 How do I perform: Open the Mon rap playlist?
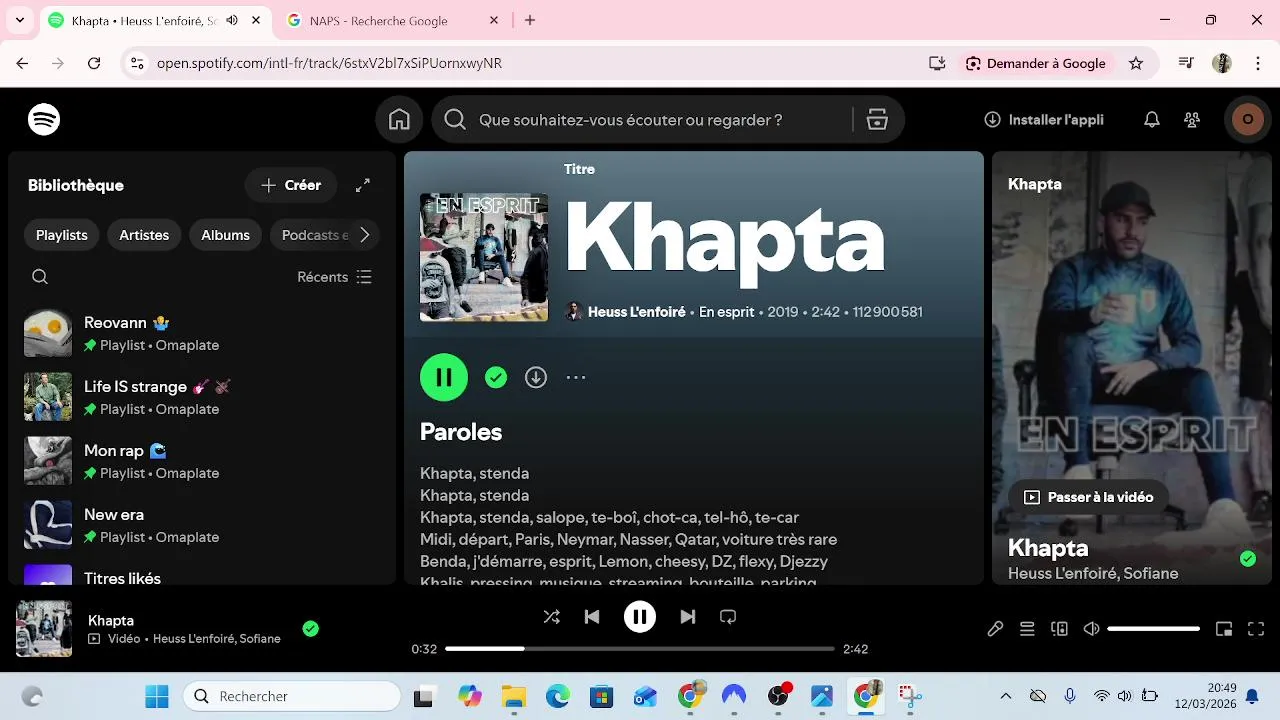point(200,461)
